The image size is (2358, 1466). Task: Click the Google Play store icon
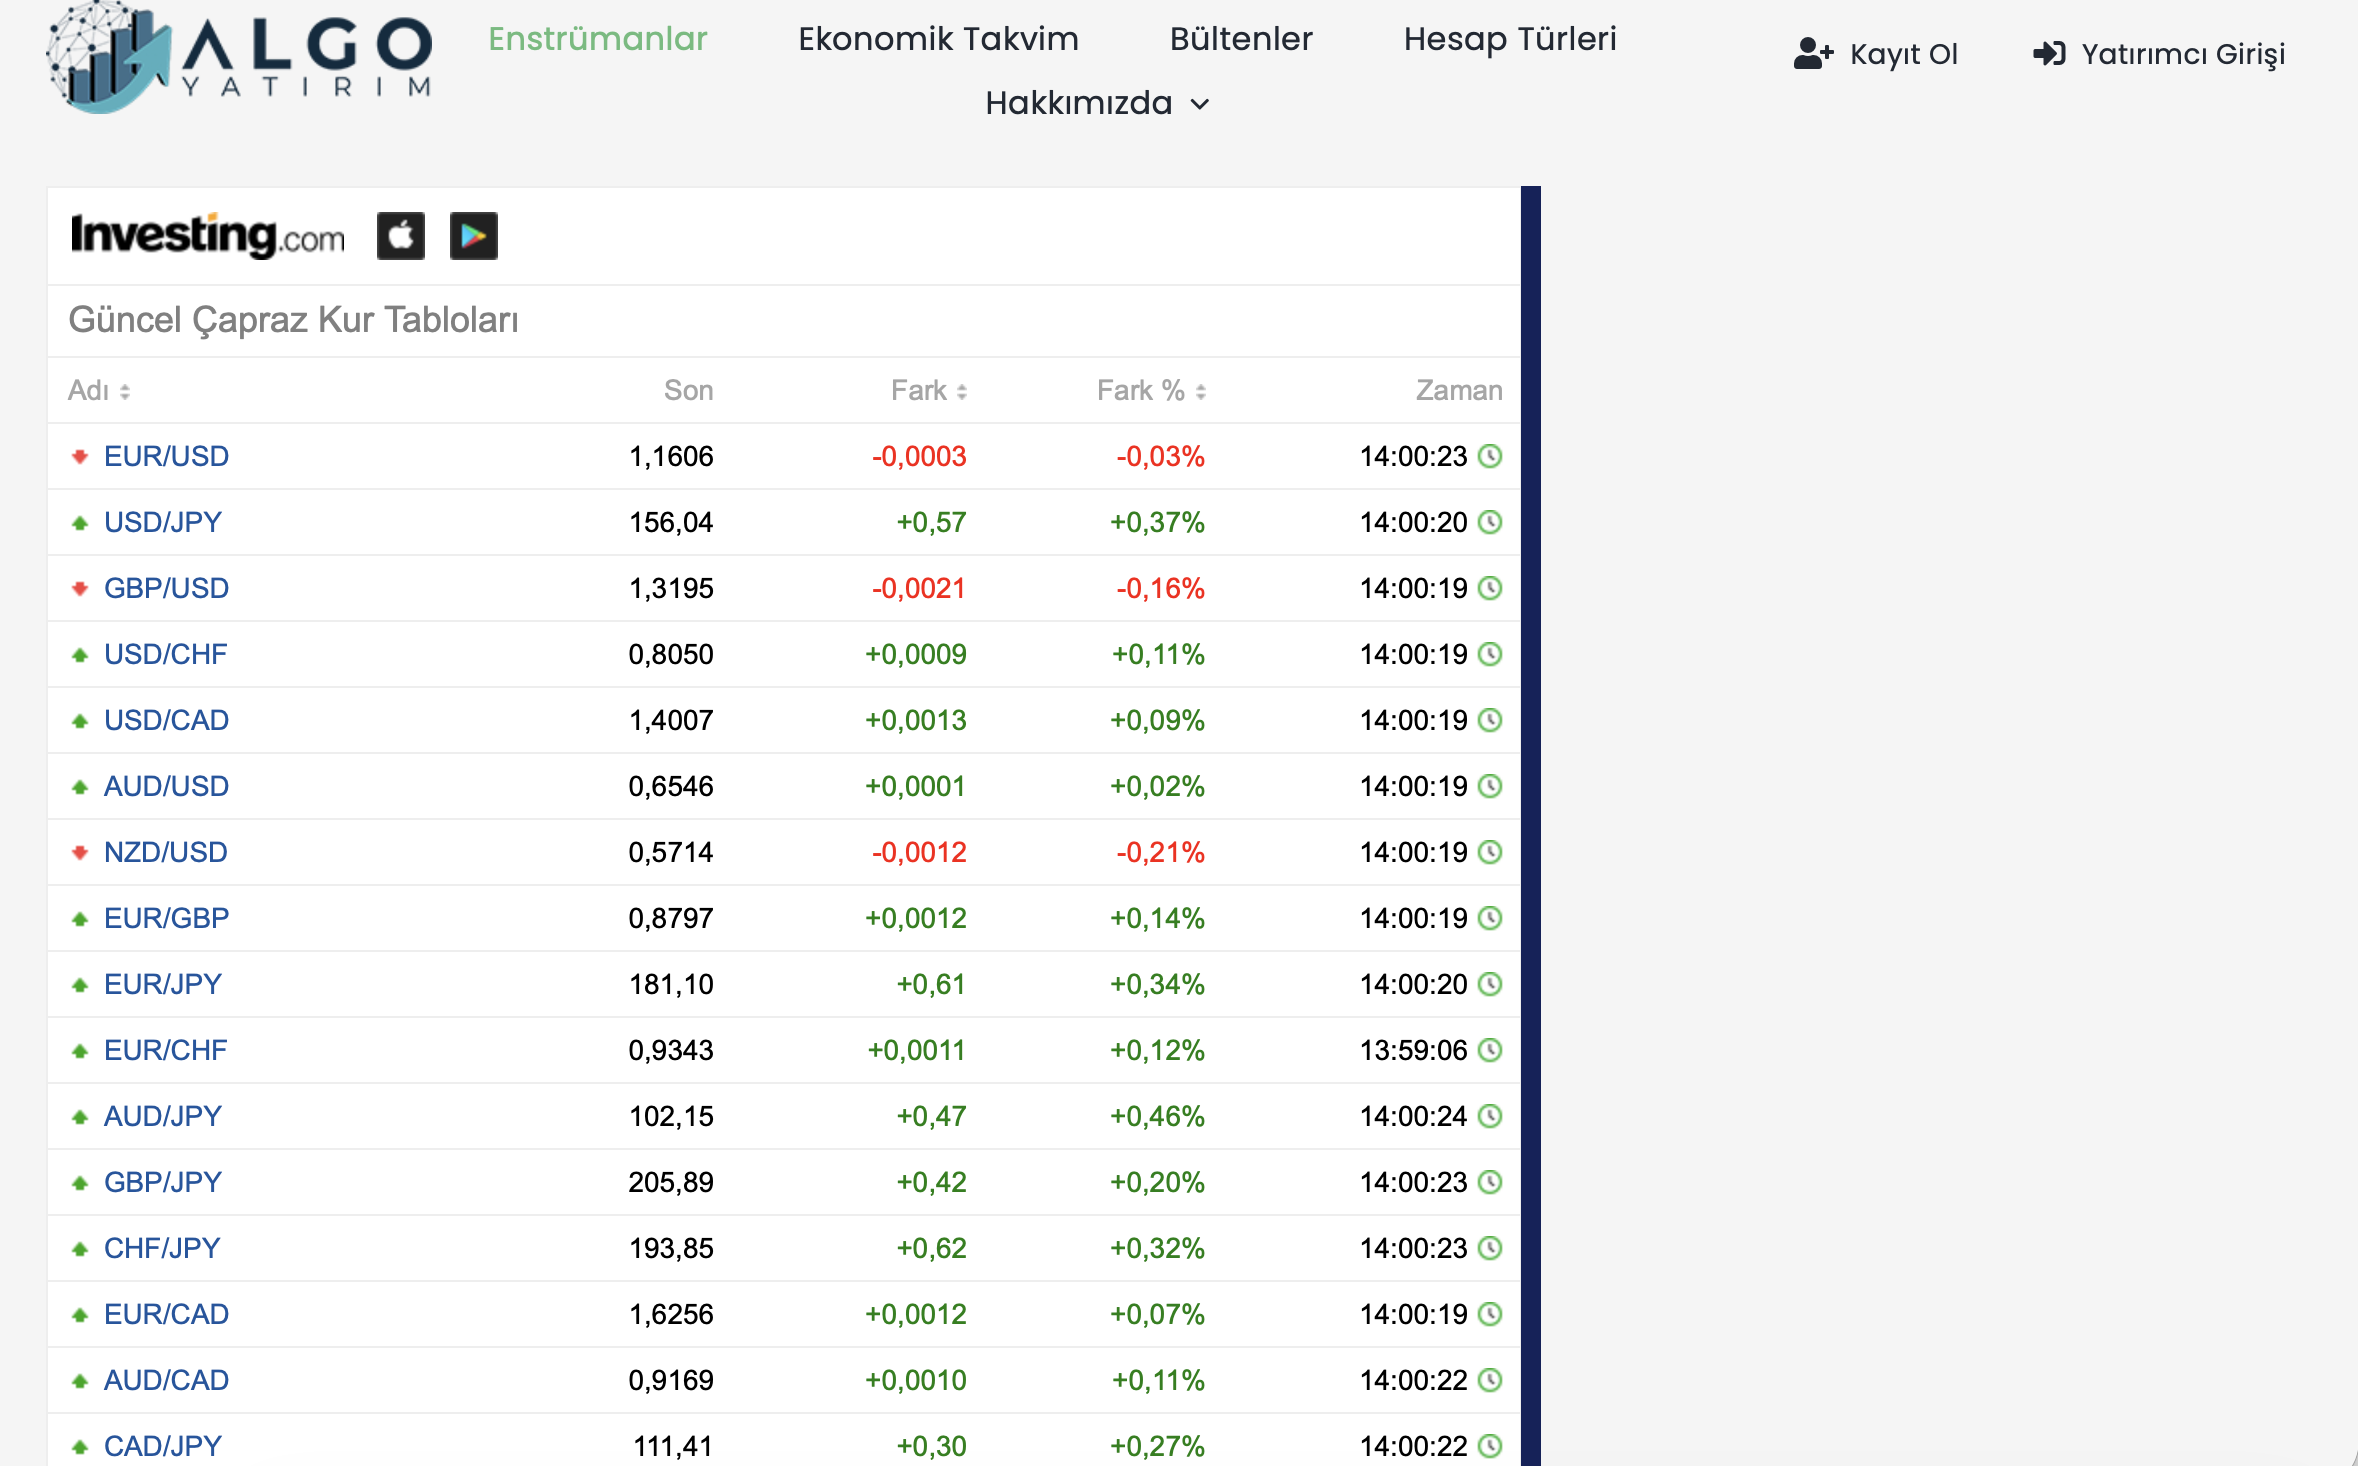[x=473, y=236]
